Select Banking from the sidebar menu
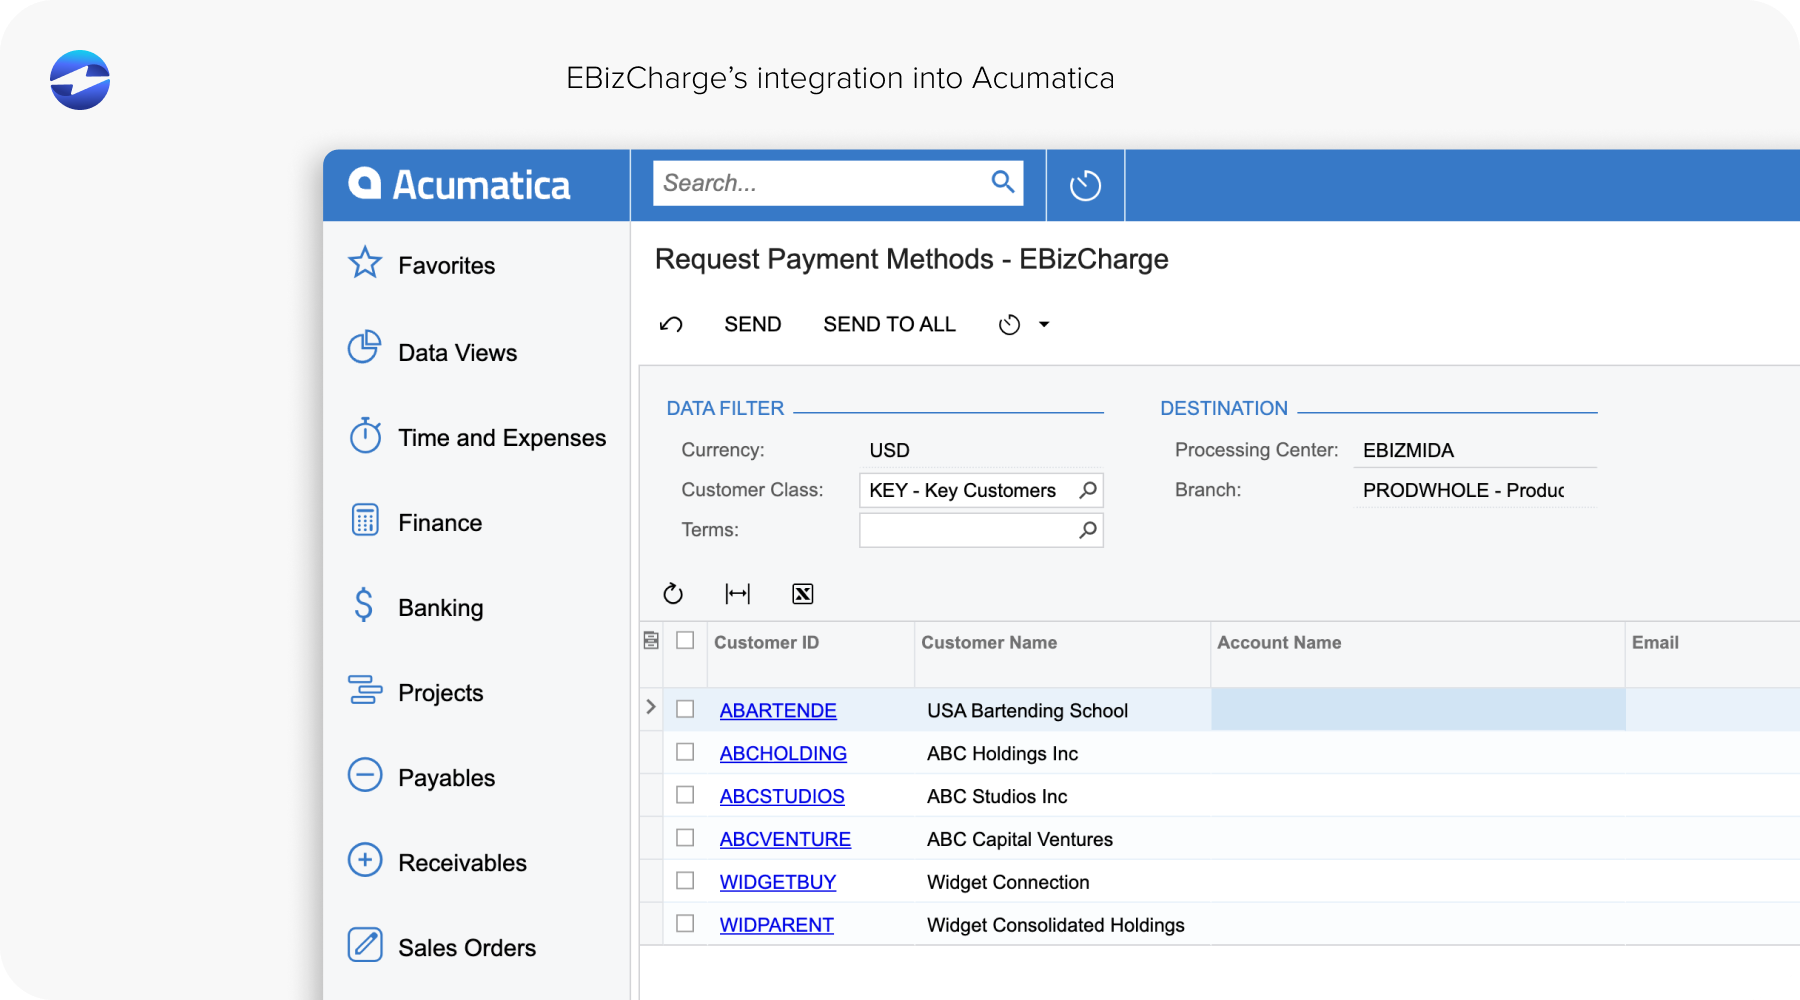The height and width of the screenshot is (1000, 1800). click(441, 606)
